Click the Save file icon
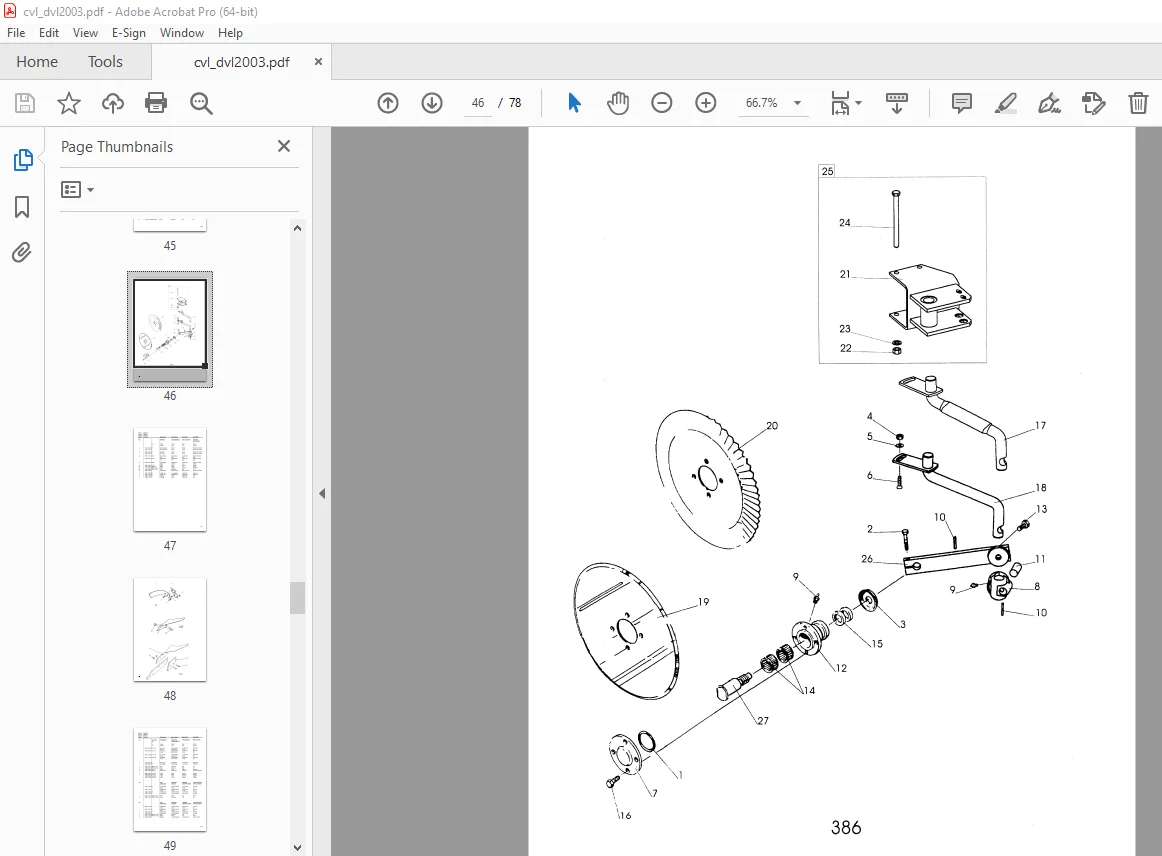 coord(24,103)
